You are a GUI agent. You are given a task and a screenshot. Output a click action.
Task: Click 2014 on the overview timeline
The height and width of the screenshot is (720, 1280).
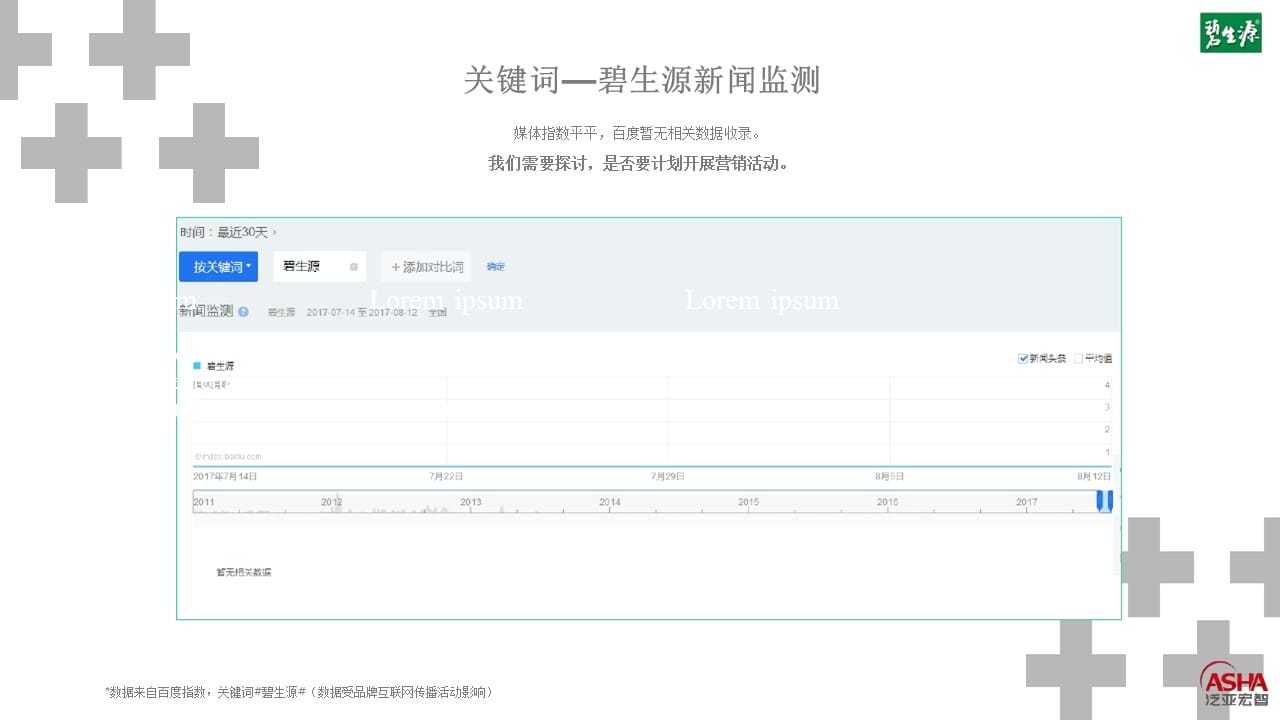click(609, 502)
